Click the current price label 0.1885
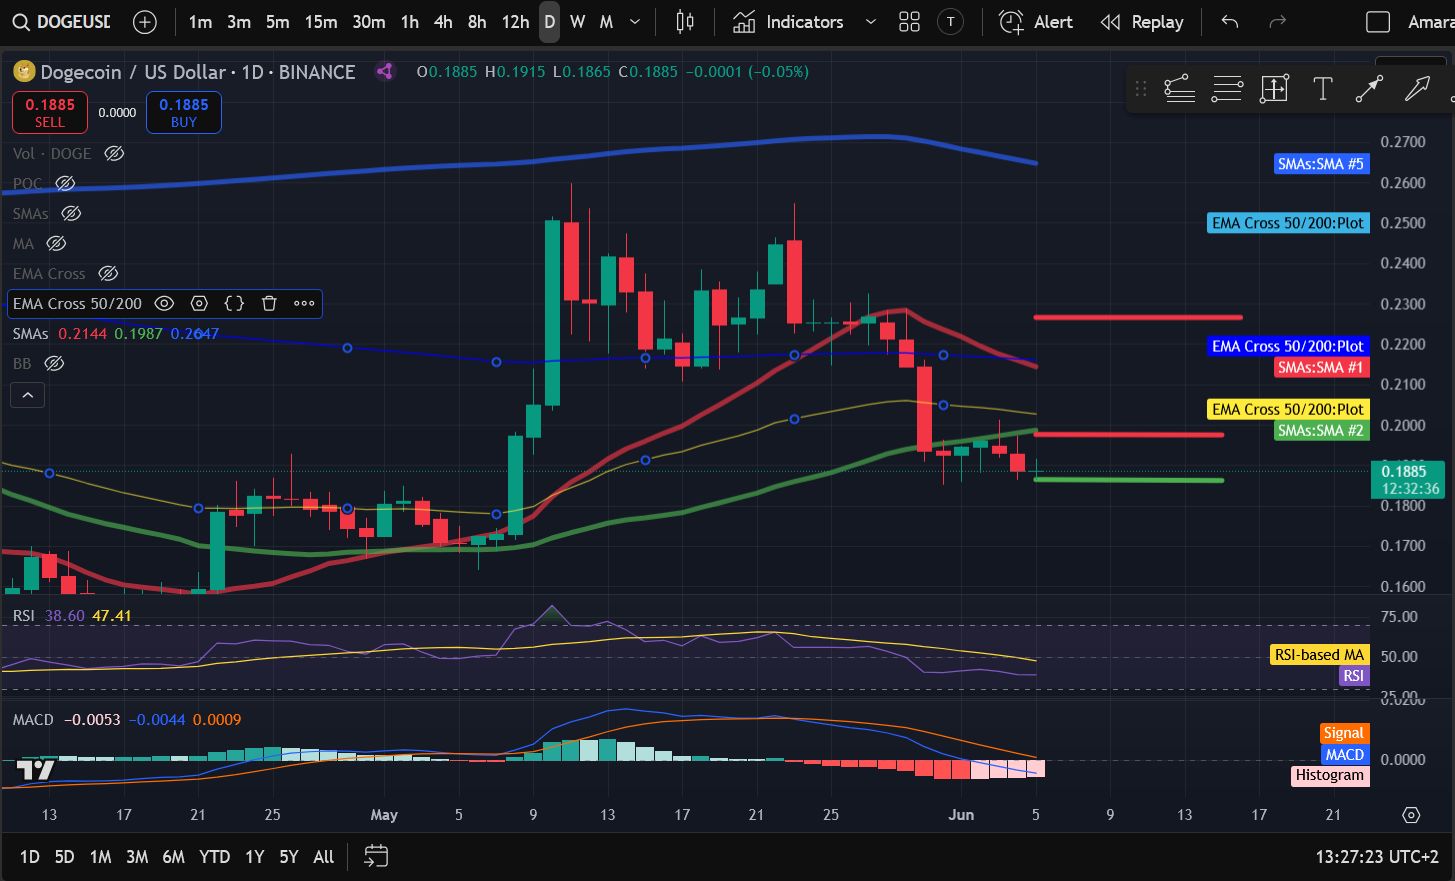Screen dimensions: 1455x881 1408,479
